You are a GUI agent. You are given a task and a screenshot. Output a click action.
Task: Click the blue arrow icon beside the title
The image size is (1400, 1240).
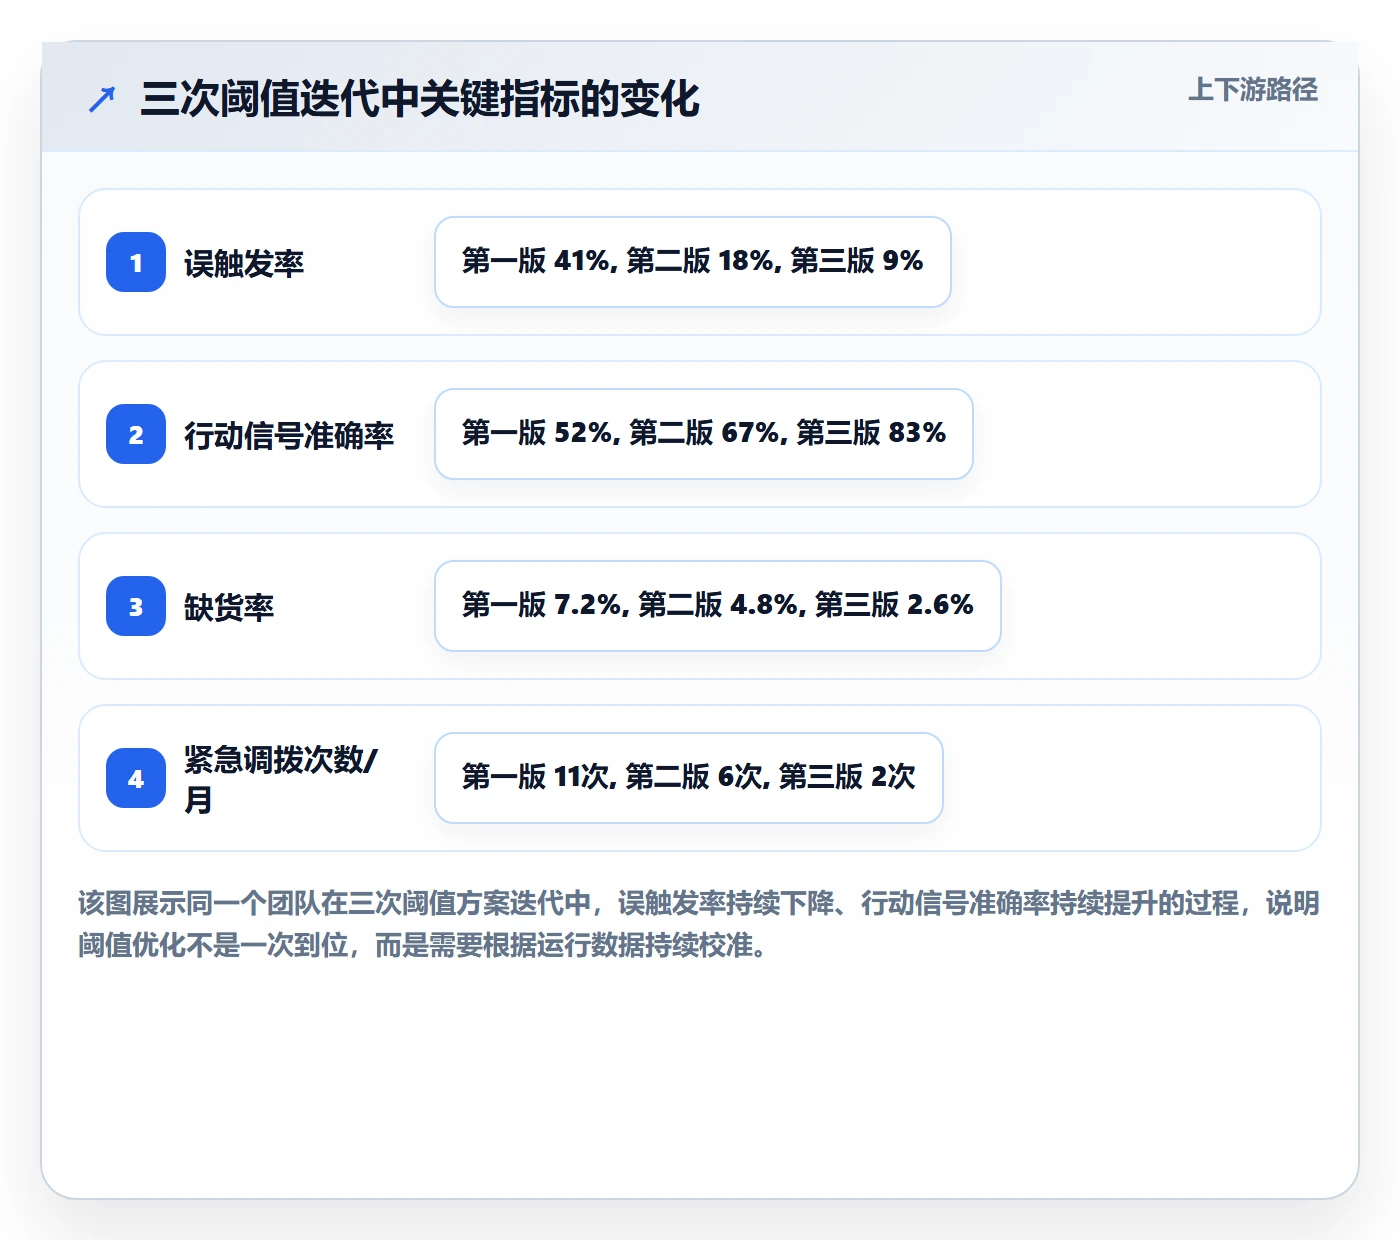(x=102, y=99)
